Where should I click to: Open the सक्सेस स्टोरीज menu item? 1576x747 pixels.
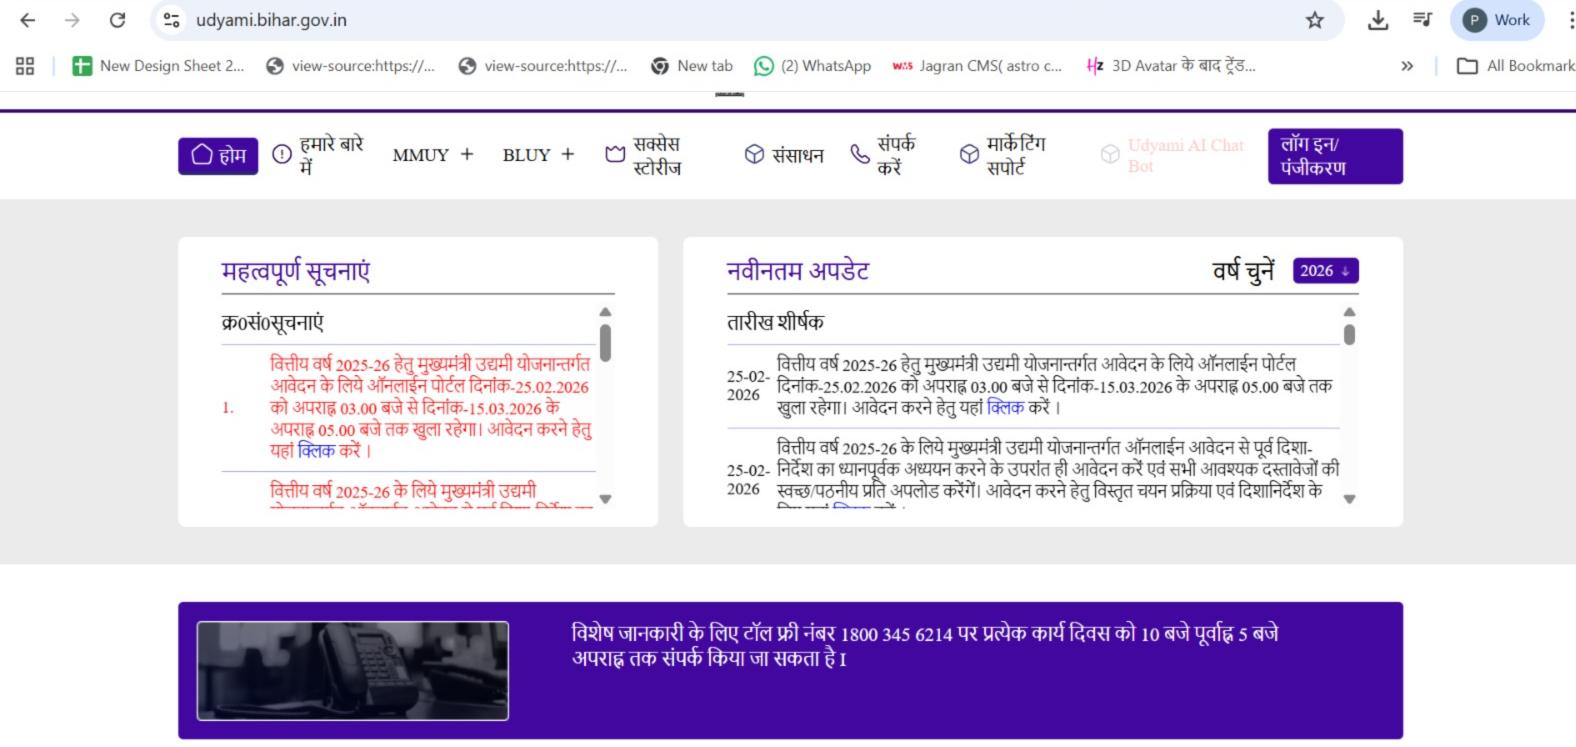coord(657,155)
